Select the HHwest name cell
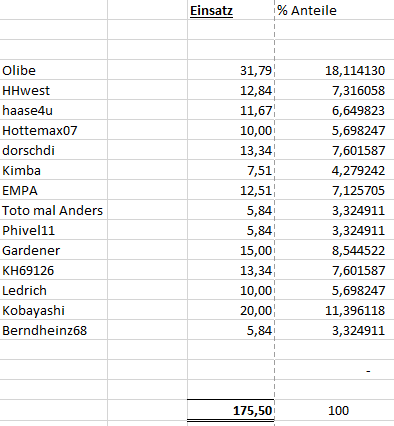 (54, 90)
